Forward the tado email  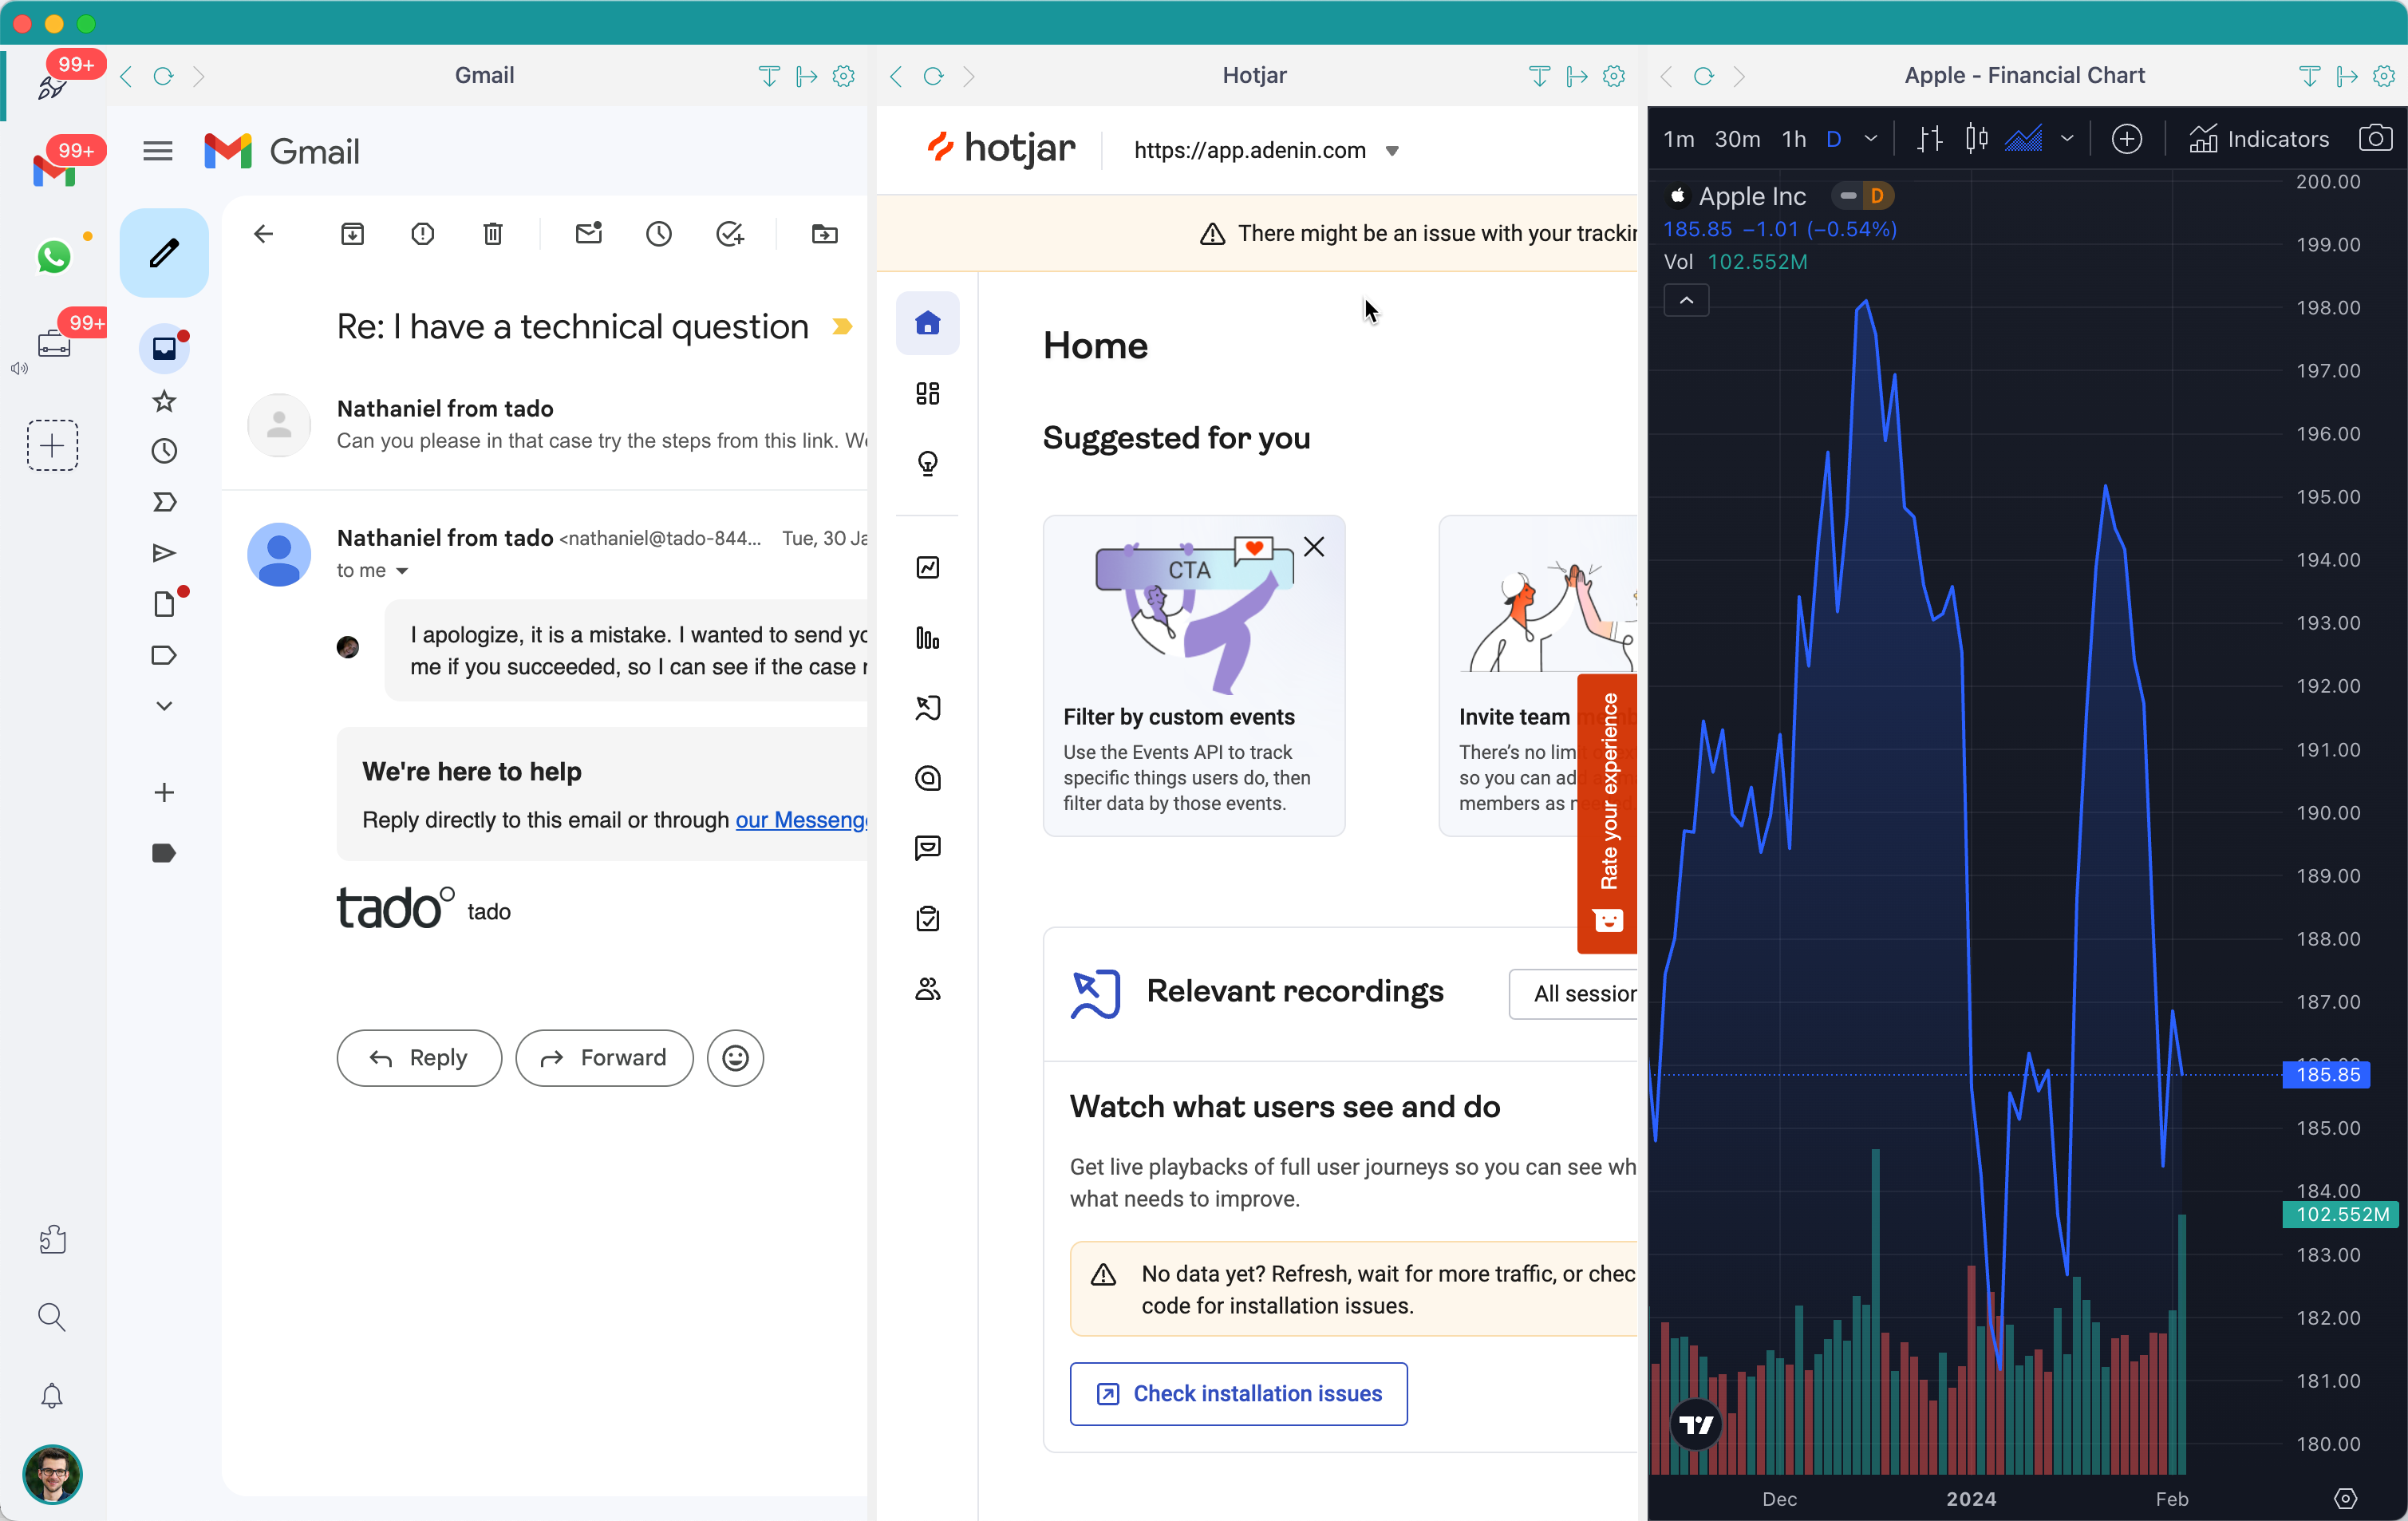[604, 1058]
